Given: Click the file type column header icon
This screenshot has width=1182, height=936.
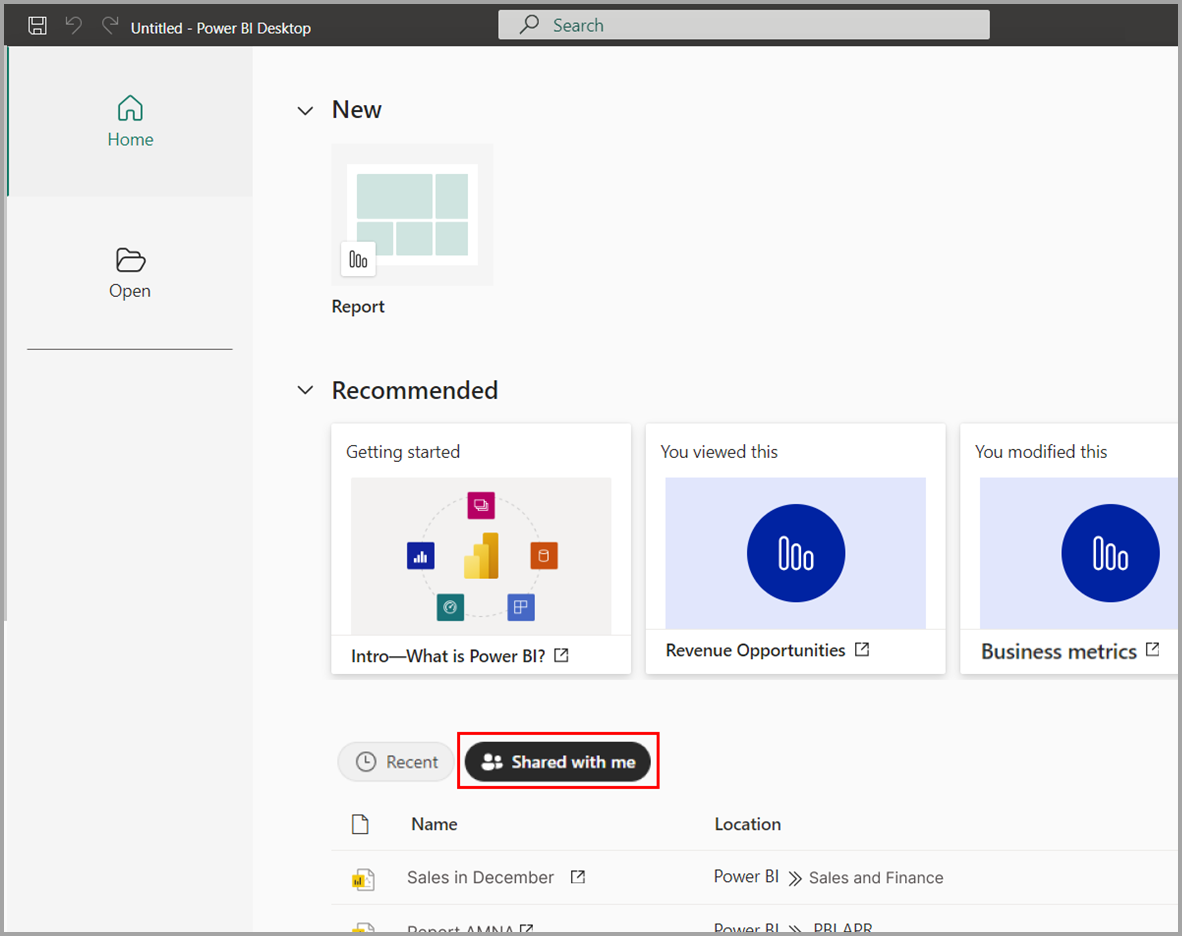Looking at the screenshot, I should tap(360, 824).
